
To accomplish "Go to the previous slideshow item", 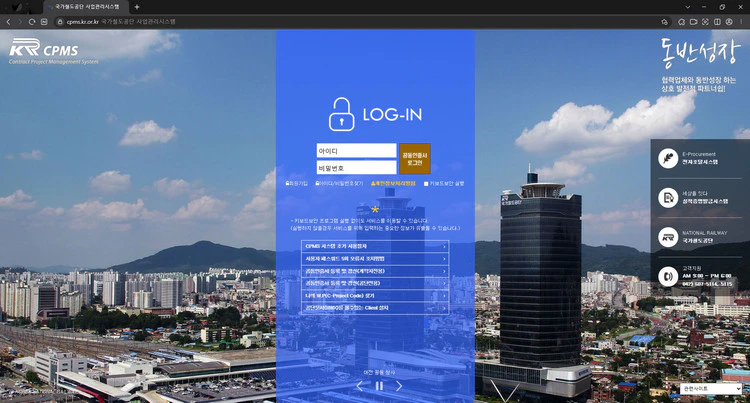I will click(x=360, y=386).
